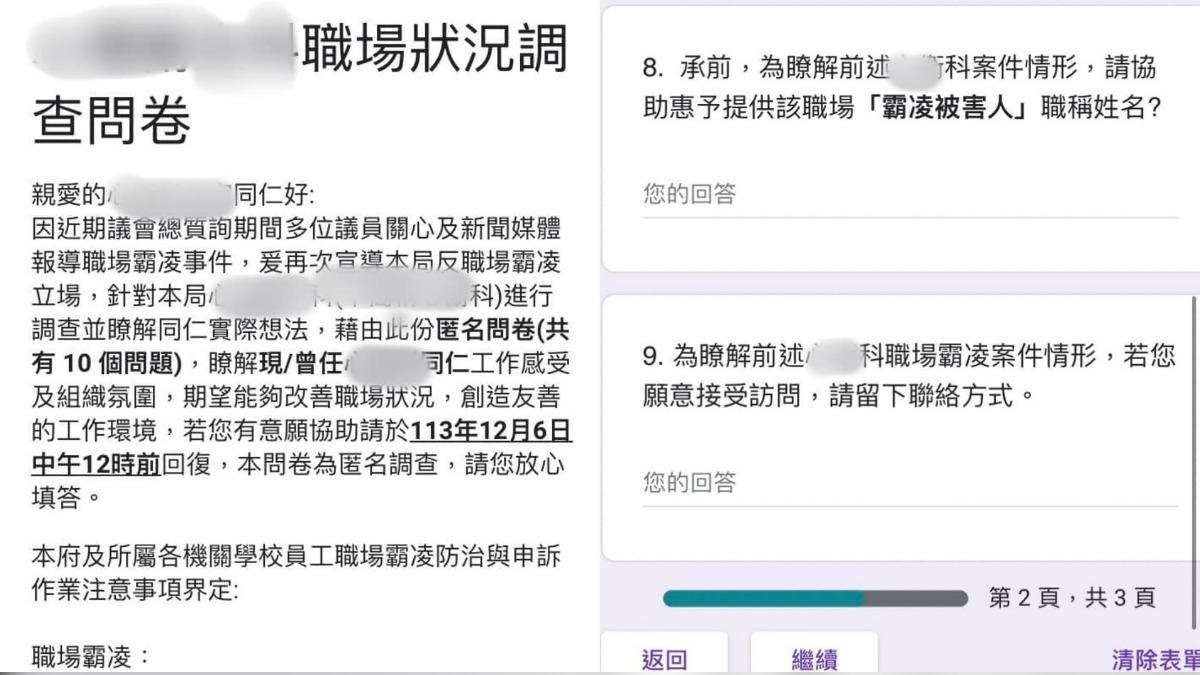Click the 查問卷 title text
Screen dimensions: 1200x675
pyautogui.click(x=112, y=122)
